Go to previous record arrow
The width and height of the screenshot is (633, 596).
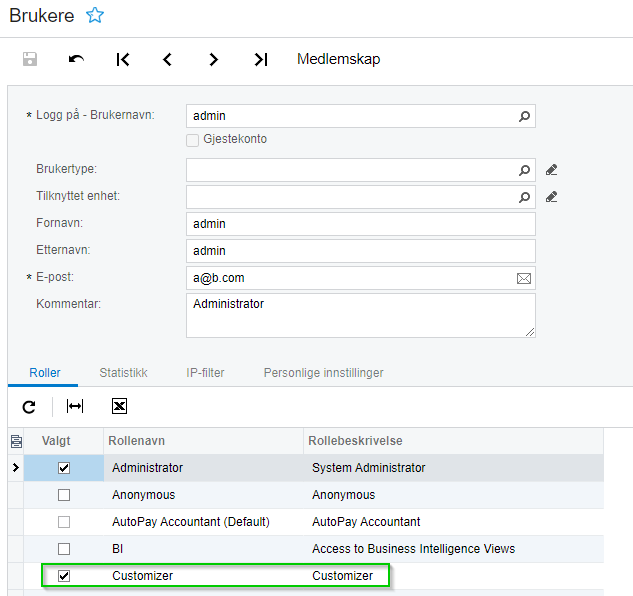click(x=168, y=59)
